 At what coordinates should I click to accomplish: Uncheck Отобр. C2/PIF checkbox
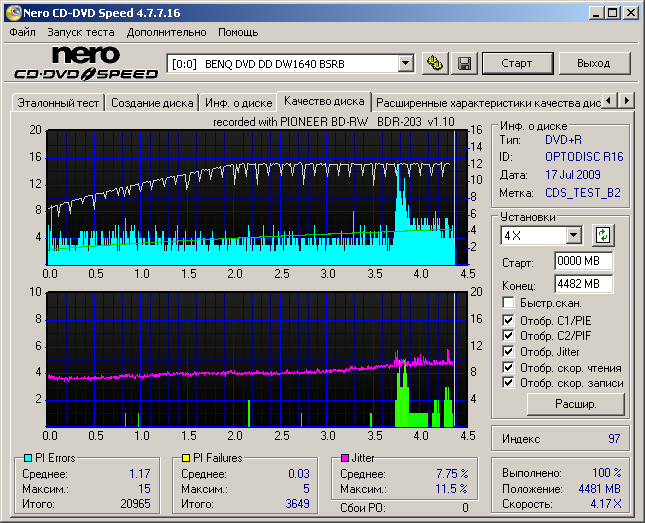tap(508, 336)
